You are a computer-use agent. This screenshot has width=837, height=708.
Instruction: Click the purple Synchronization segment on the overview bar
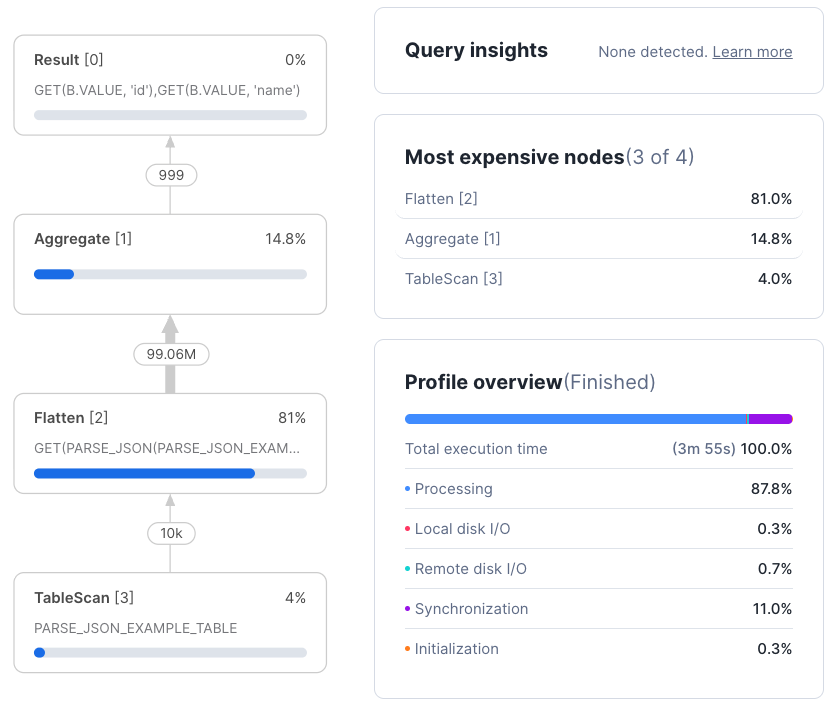click(770, 419)
